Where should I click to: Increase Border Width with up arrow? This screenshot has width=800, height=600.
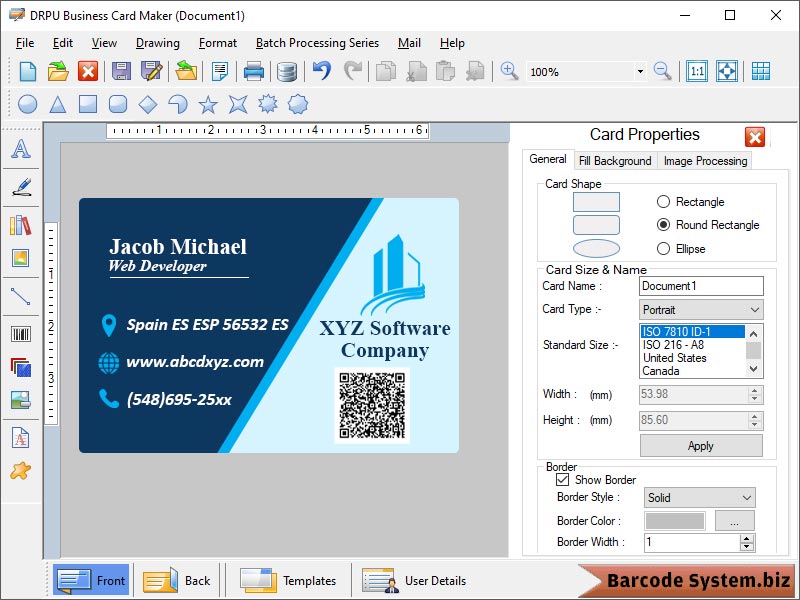click(x=747, y=538)
